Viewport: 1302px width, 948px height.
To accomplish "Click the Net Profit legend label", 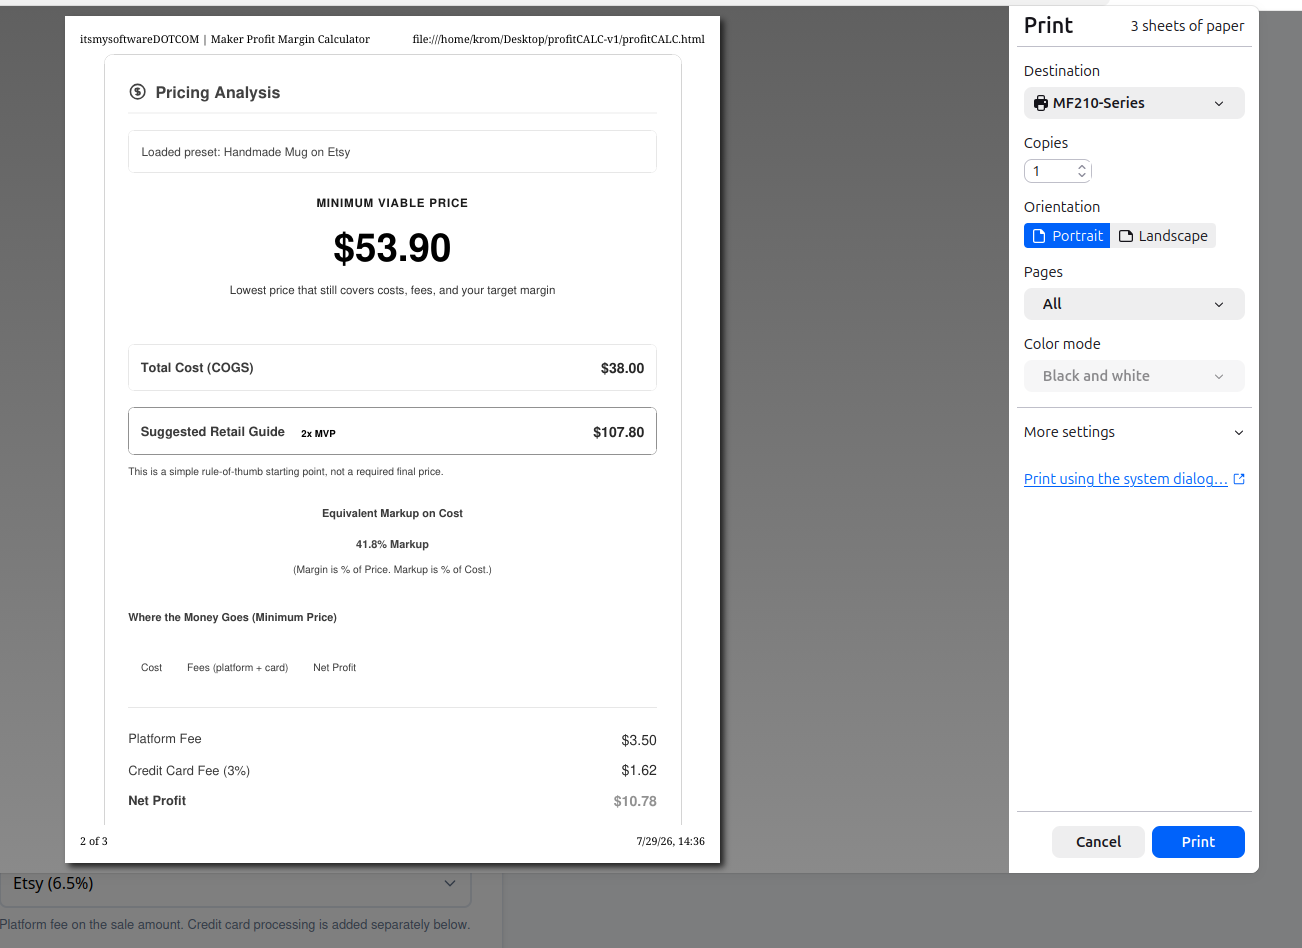I will (334, 667).
